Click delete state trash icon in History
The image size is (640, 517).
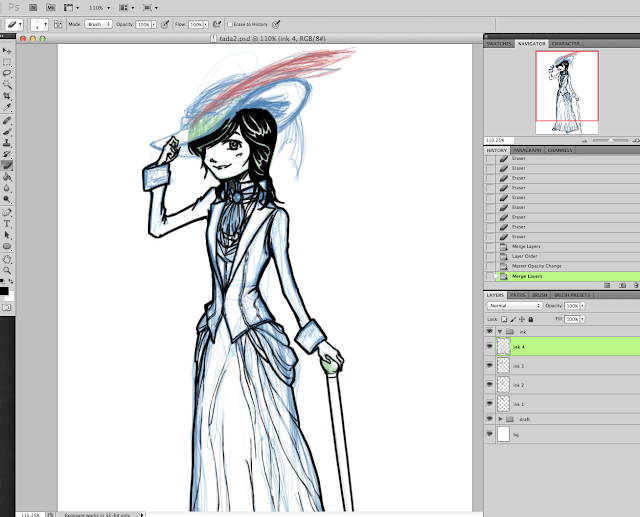pos(634,285)
